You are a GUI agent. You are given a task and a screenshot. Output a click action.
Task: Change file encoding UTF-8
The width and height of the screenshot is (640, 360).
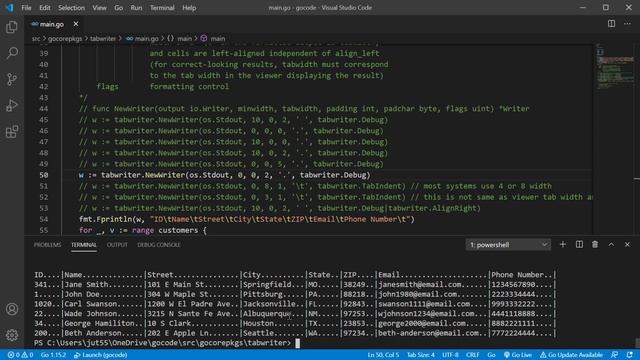coord(450,355)
